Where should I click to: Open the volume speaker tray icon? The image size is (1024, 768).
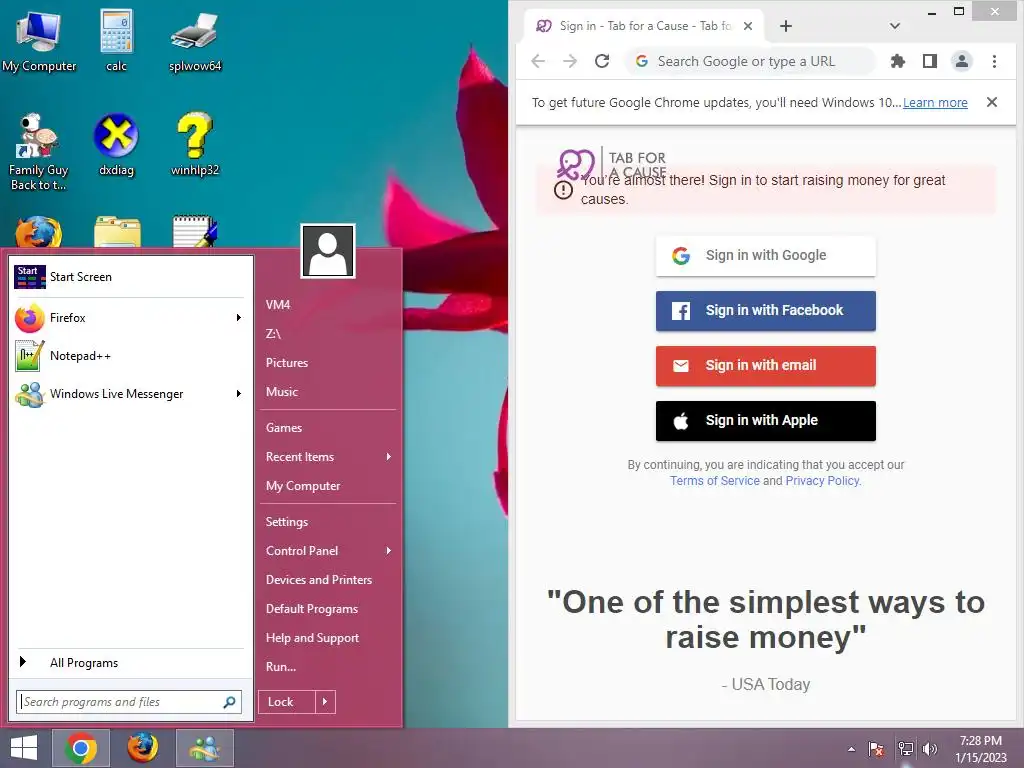930,749
